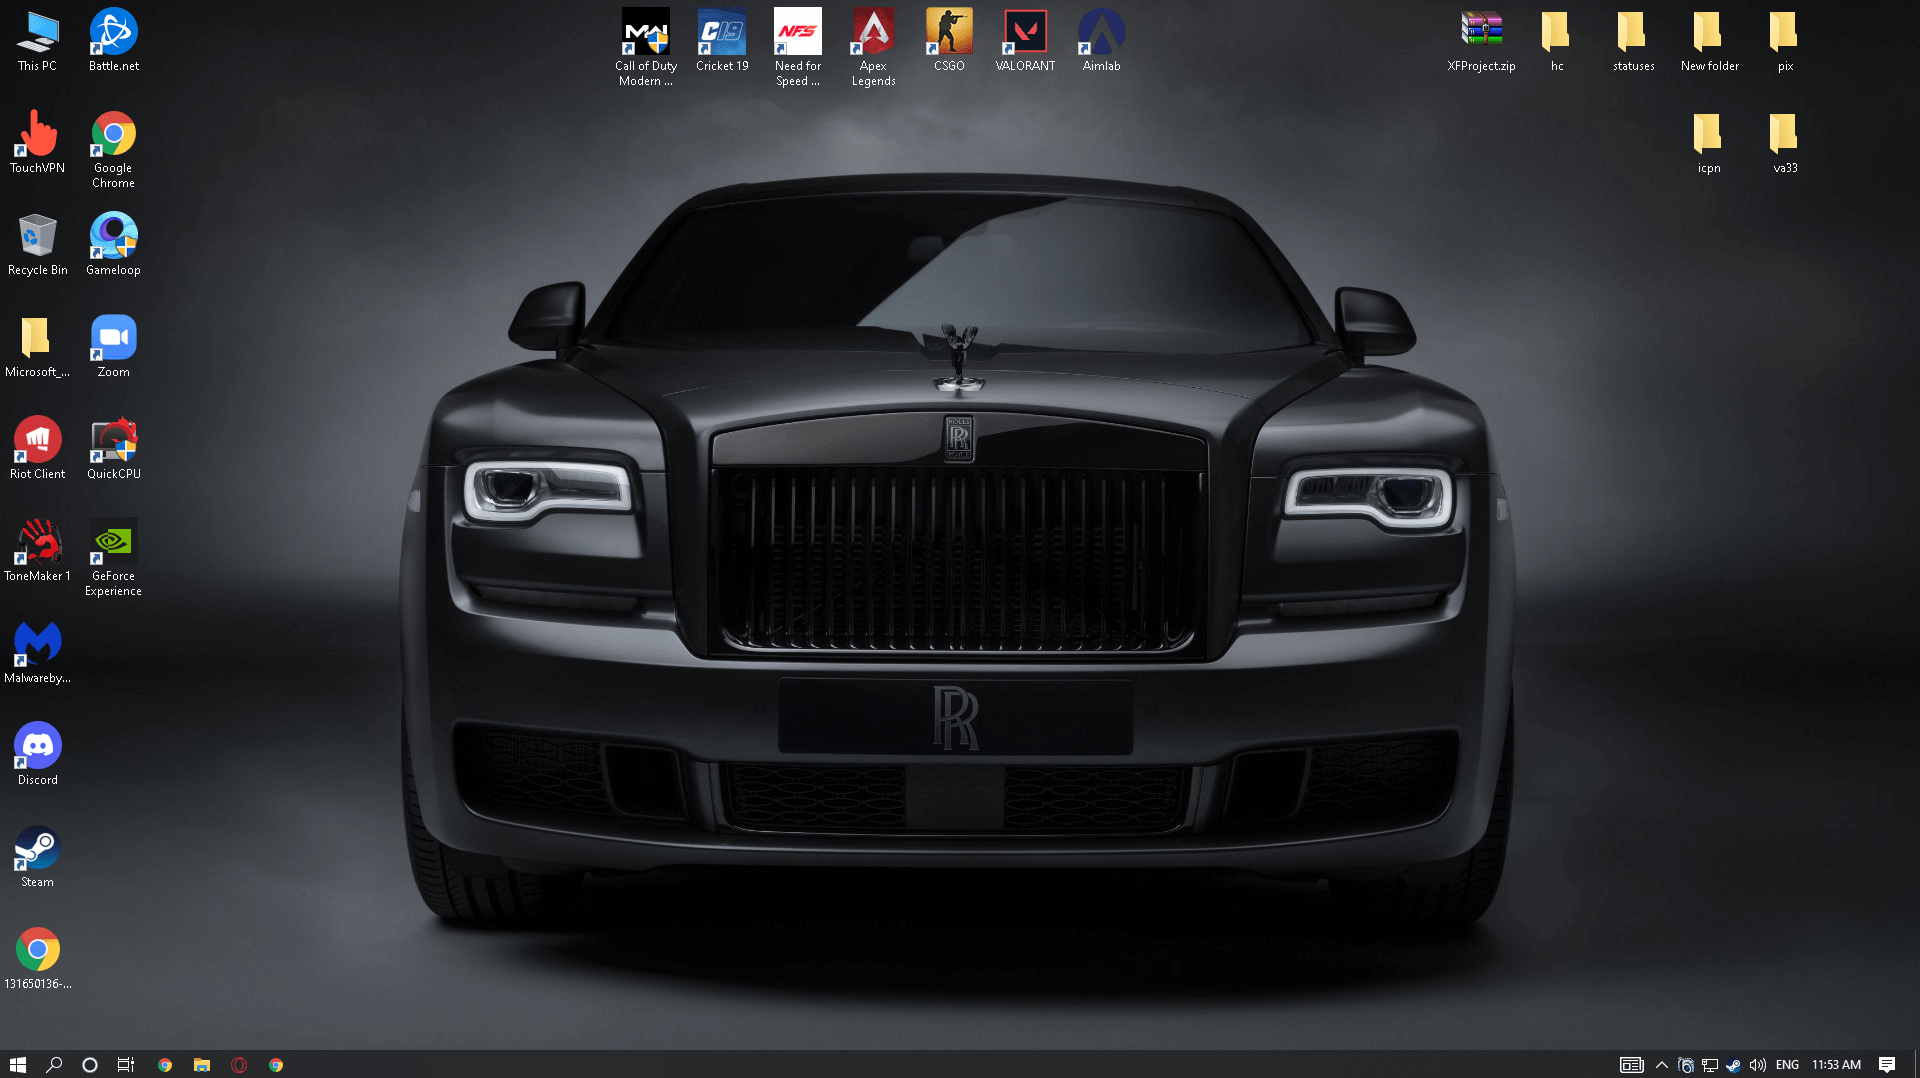Open network status tray icon
Image resolution: width=1920 pixels, height=1078 pixels.
[1710, 1064]
